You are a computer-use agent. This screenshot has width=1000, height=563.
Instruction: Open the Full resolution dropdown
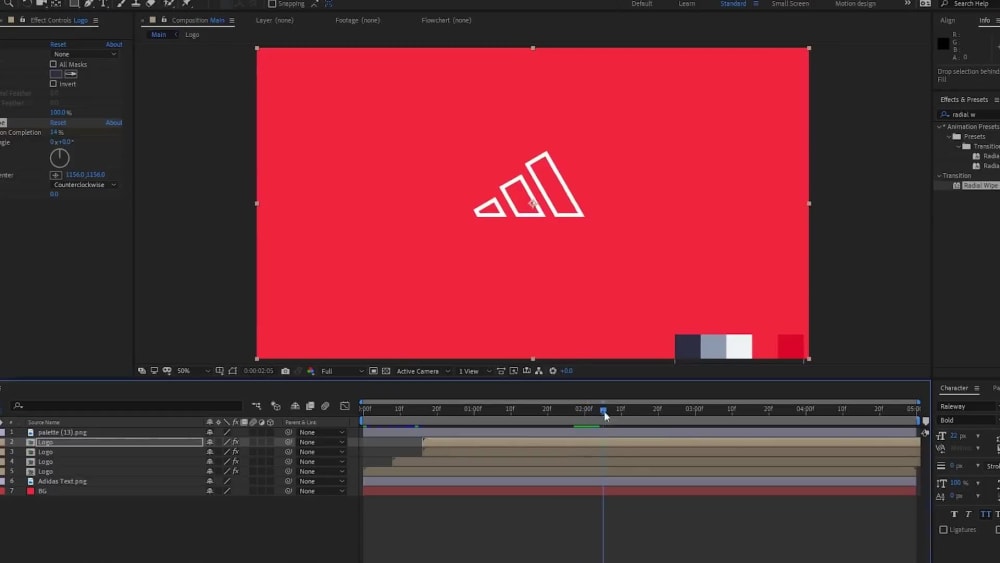pos(342,371)
